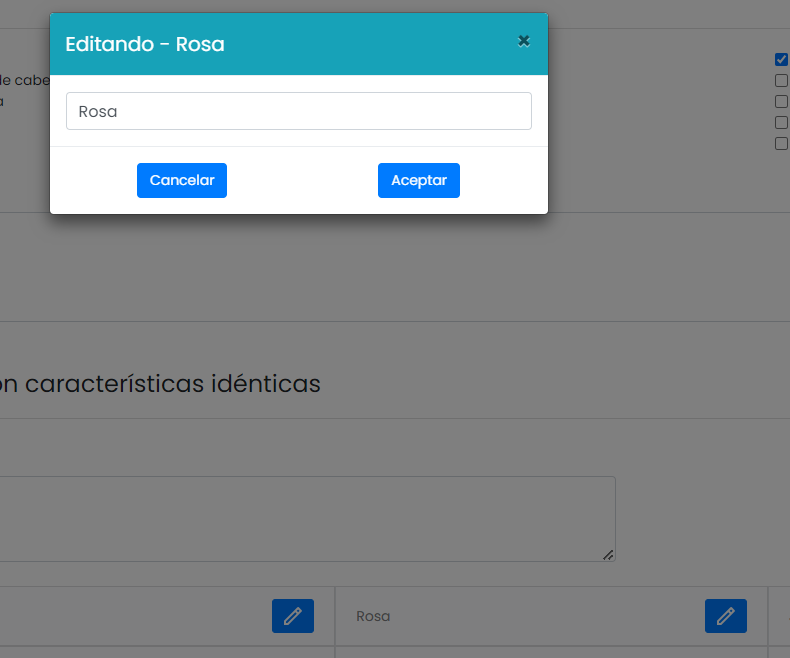The width and height of the screenshot is (790, 658).
Task: Click the pencil edit icon beside Rosa
Action: [x=725, y=616]
